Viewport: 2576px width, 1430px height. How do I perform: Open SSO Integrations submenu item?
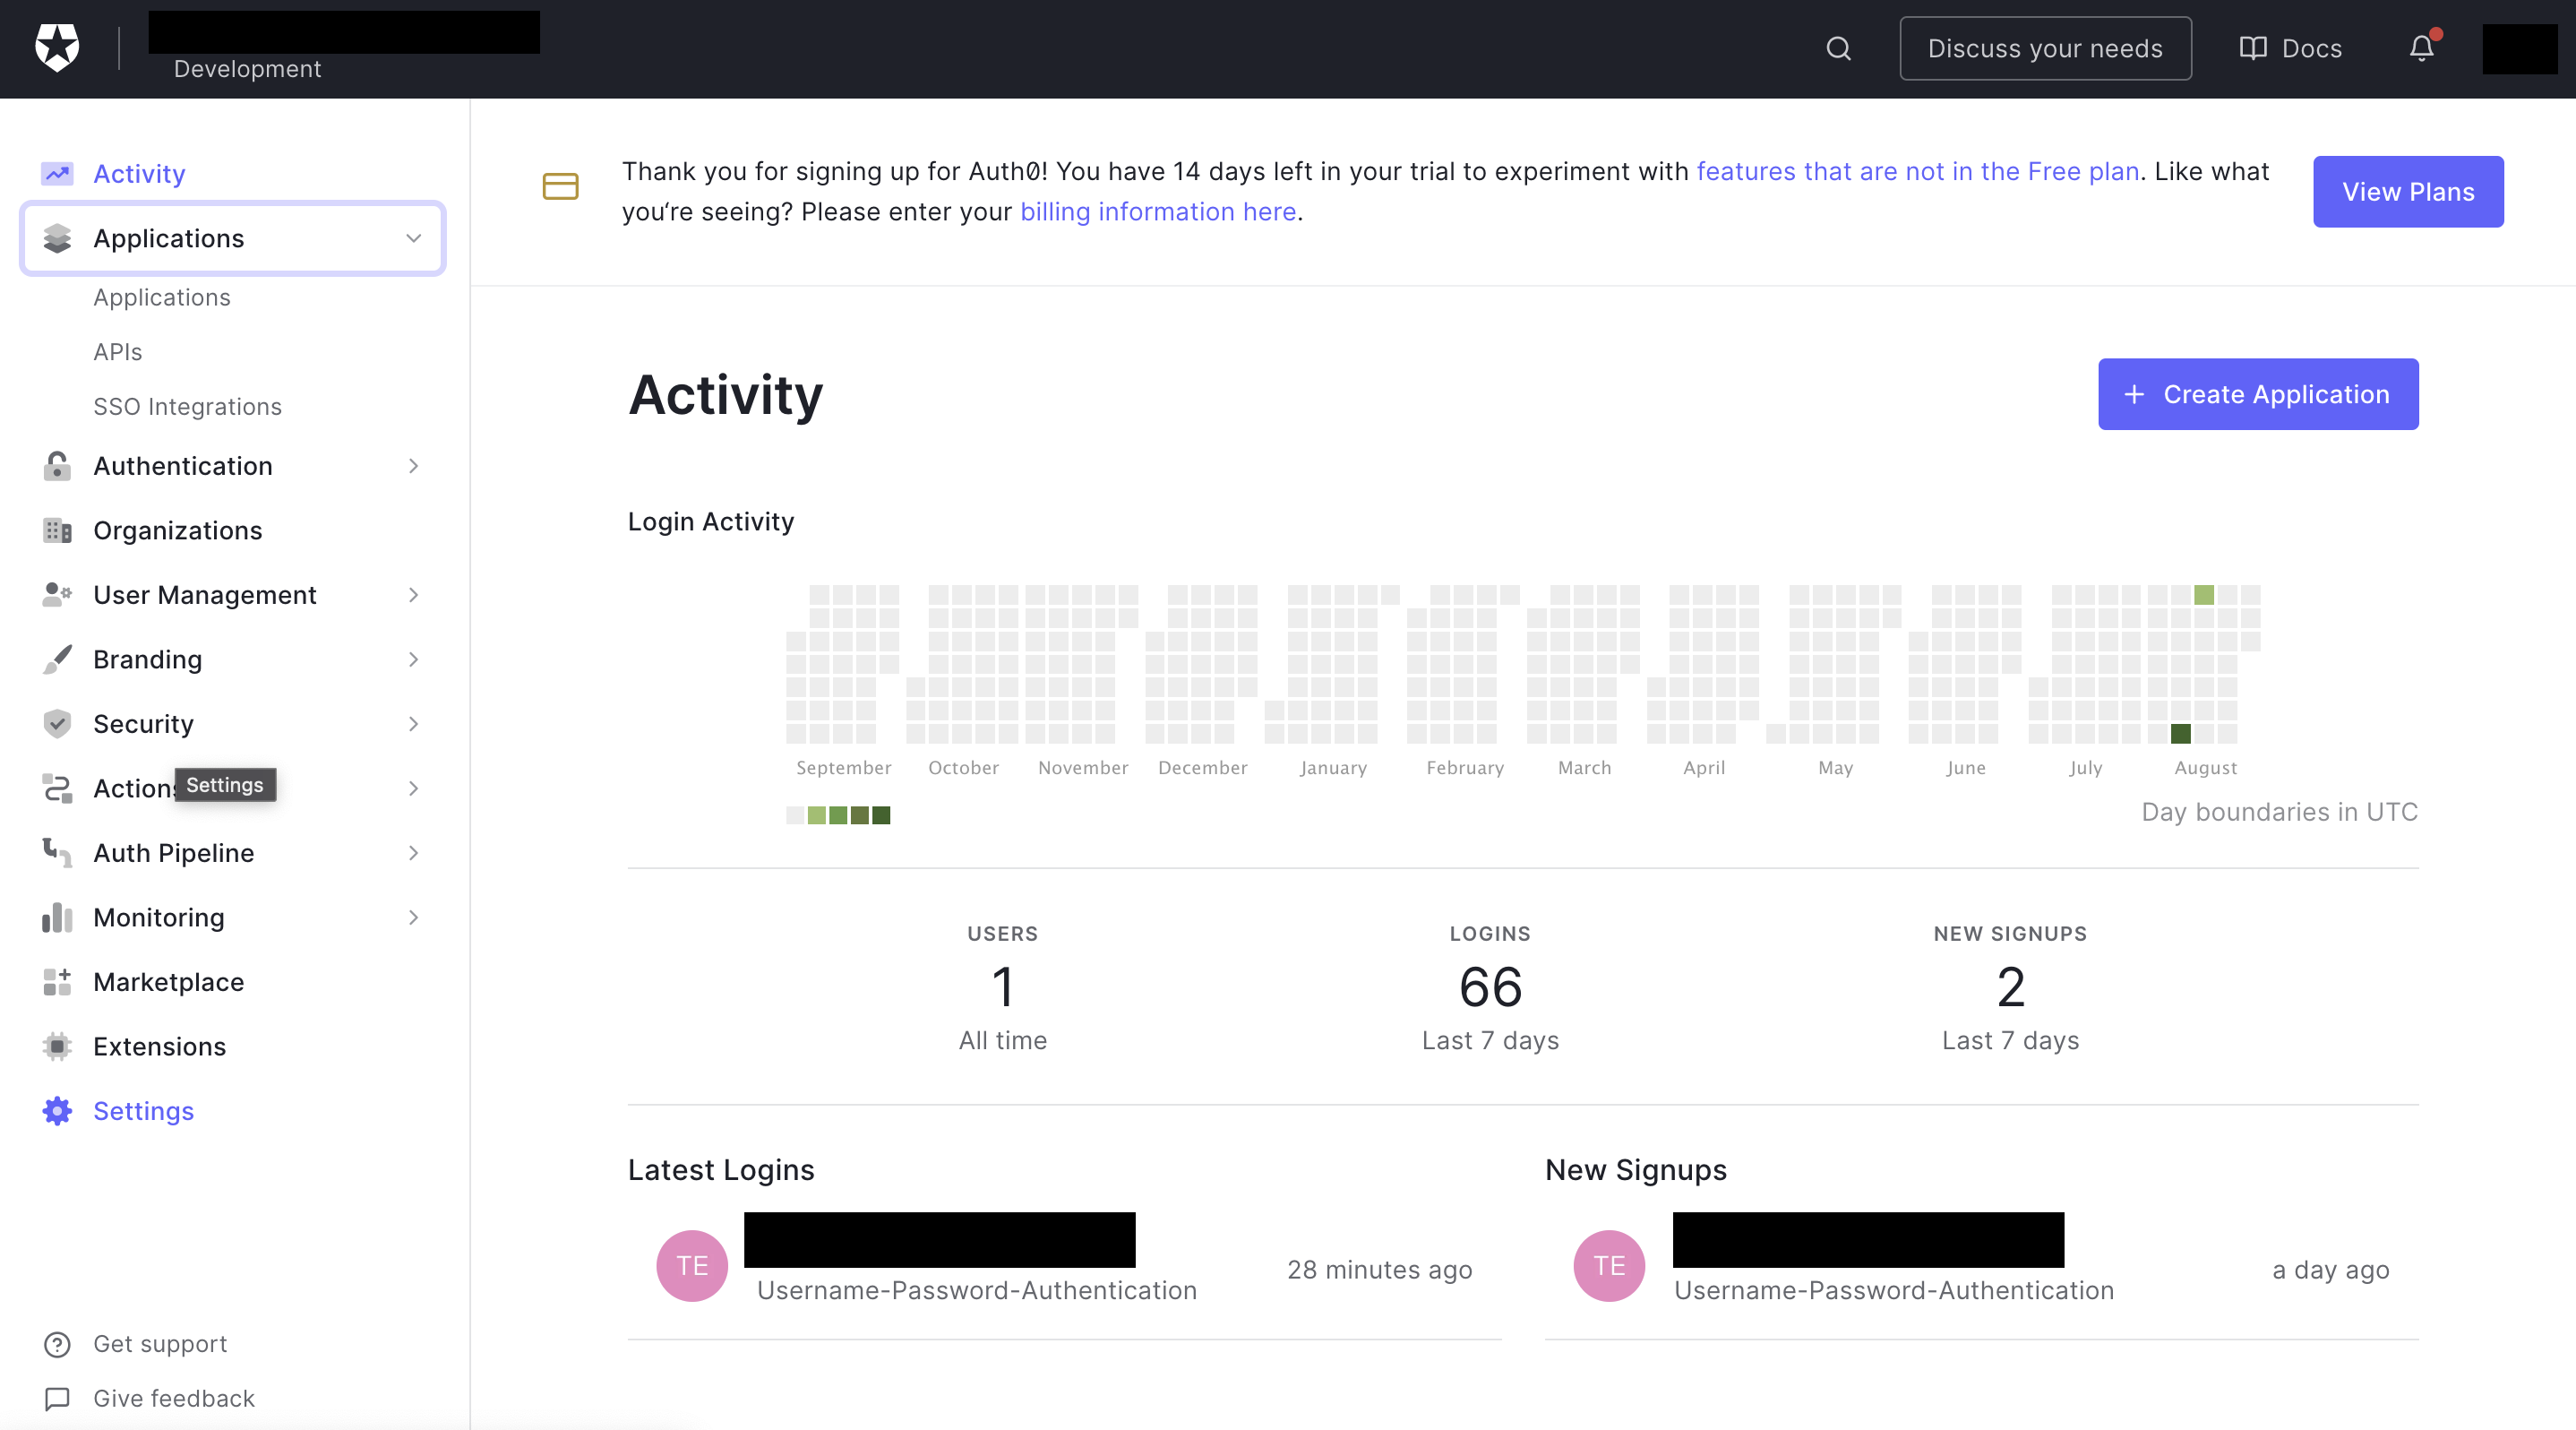(x=187, y=407)
